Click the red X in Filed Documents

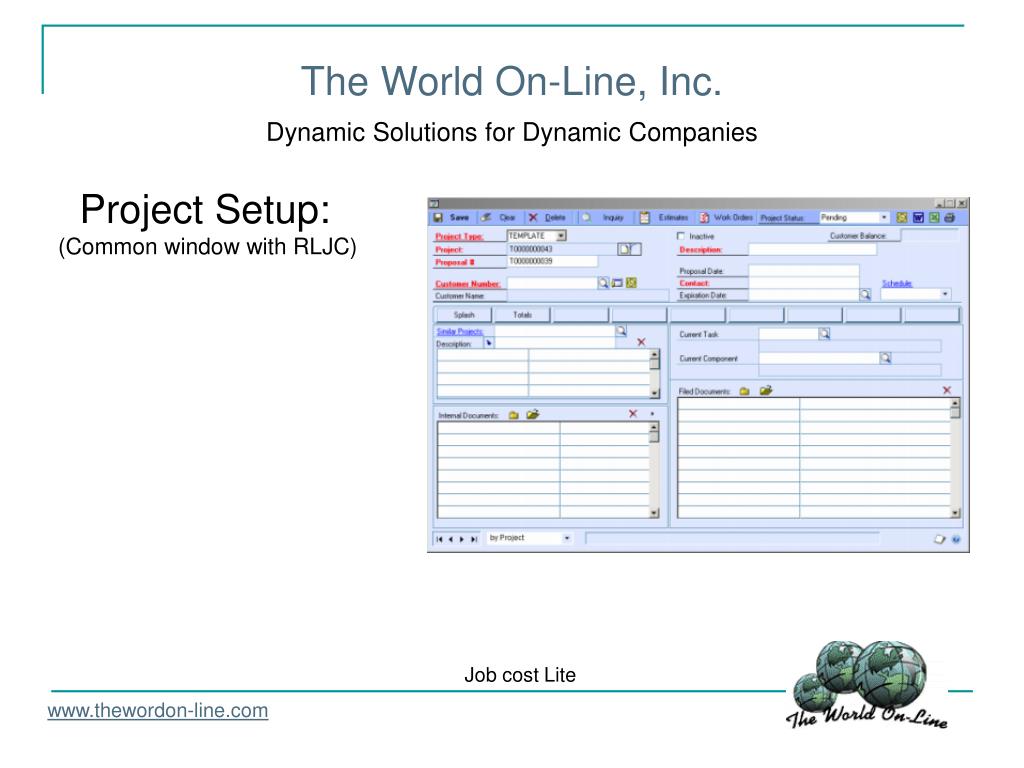pos(947,390)
